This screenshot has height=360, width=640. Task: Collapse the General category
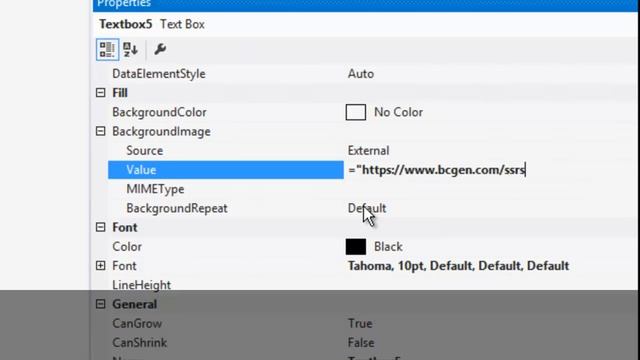coord(100,304)
